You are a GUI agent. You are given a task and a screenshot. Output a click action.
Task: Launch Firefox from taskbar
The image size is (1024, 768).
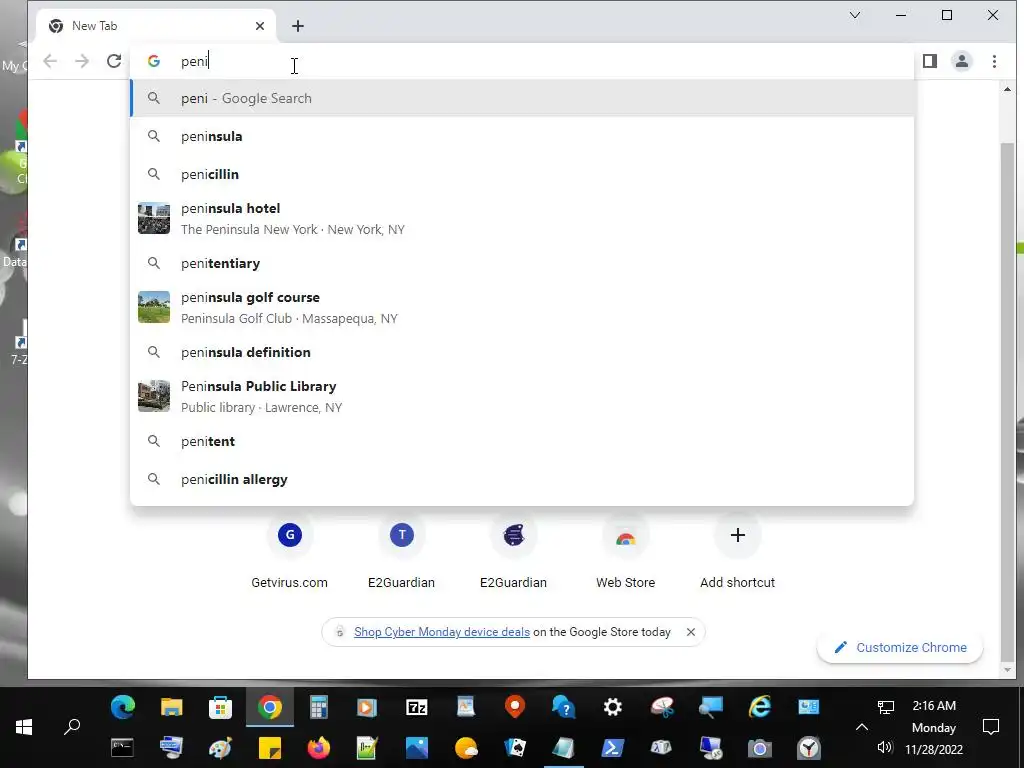point(319,748)
